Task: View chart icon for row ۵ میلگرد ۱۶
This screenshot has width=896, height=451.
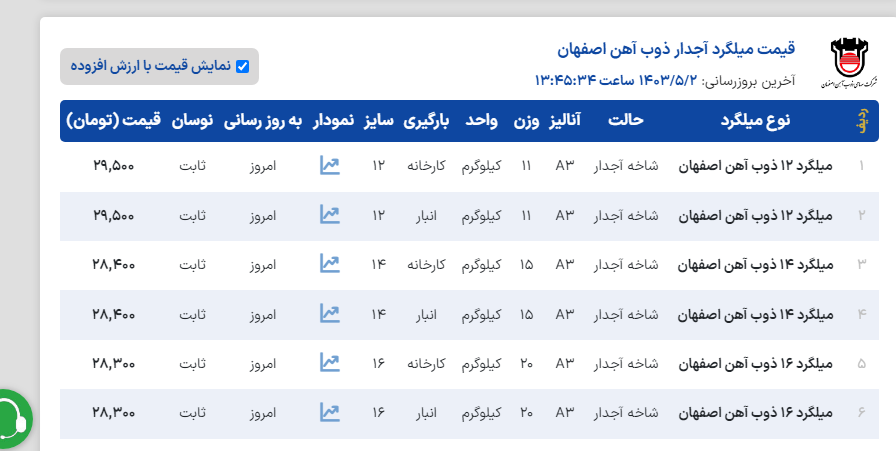Action: point(330,362)
